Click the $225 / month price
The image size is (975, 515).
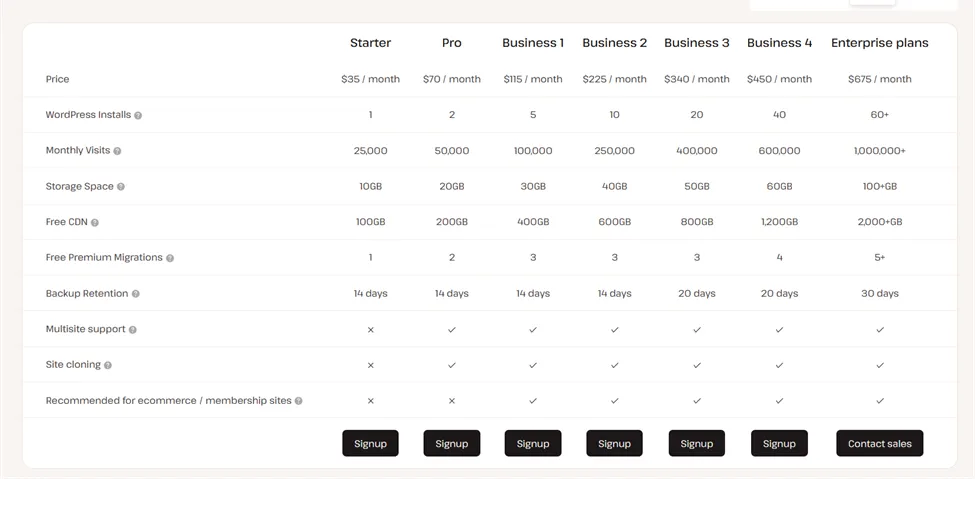click(x=614, y=79)
